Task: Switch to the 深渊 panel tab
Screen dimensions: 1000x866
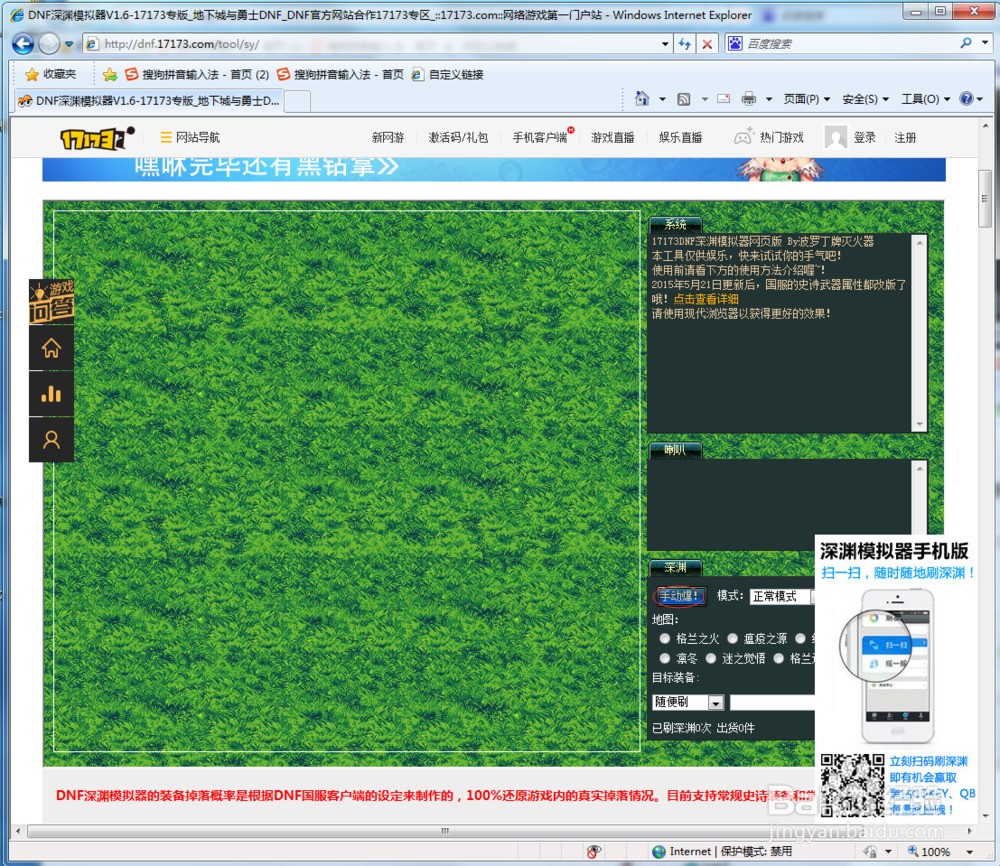Action: coord(675,568)
